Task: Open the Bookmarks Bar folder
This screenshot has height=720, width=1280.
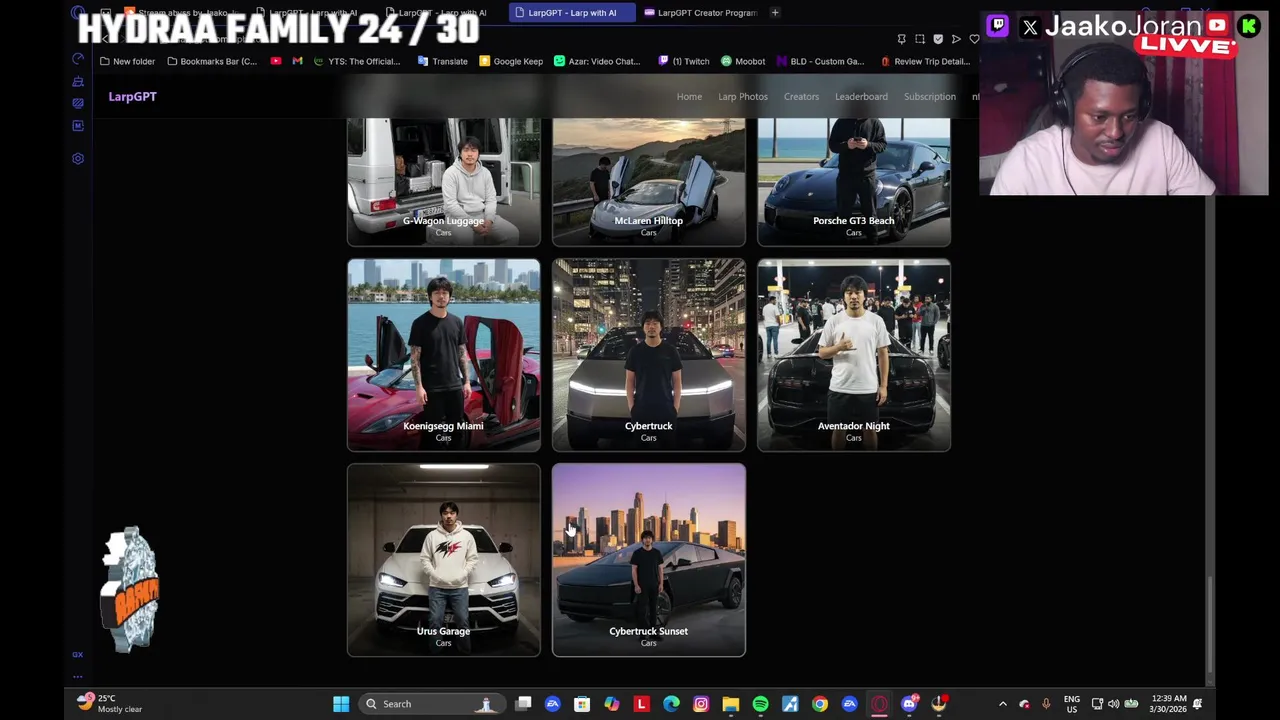Action: click(212, 61)
